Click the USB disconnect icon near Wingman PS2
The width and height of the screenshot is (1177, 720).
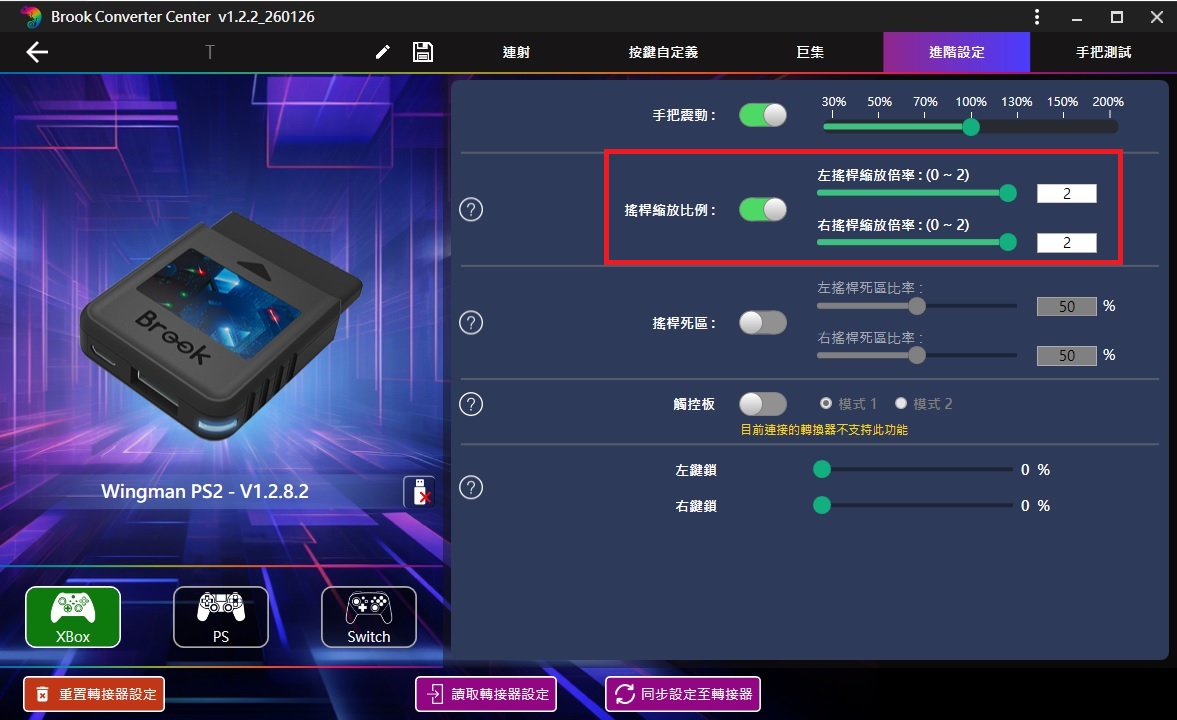(420, 492)
